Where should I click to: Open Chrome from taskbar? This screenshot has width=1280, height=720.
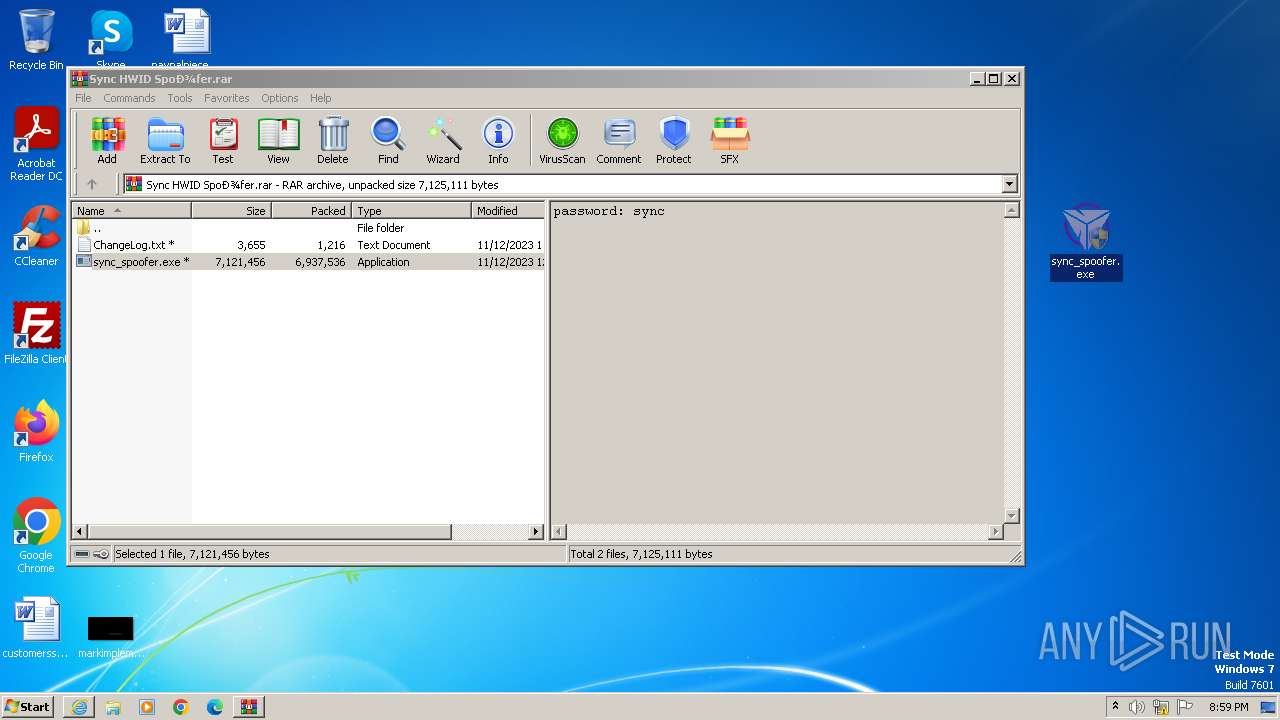pyautogui.click(x=181, y=707)
